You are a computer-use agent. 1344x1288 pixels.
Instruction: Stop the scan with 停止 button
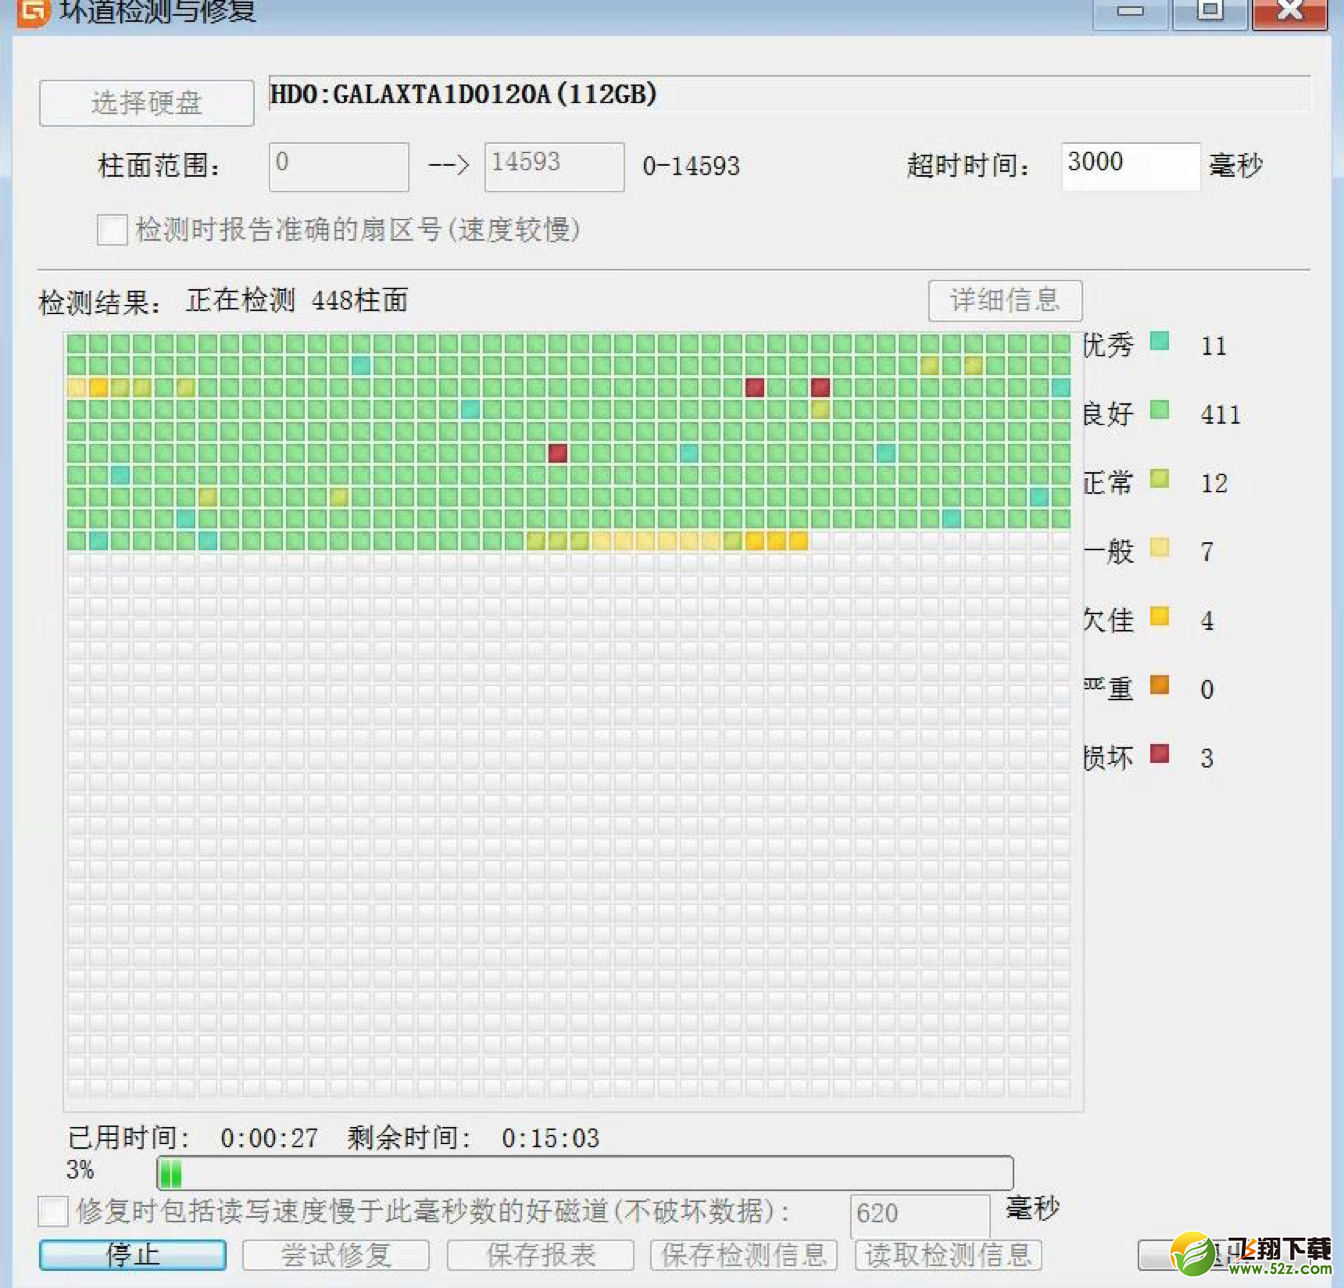coord(133,1255)
